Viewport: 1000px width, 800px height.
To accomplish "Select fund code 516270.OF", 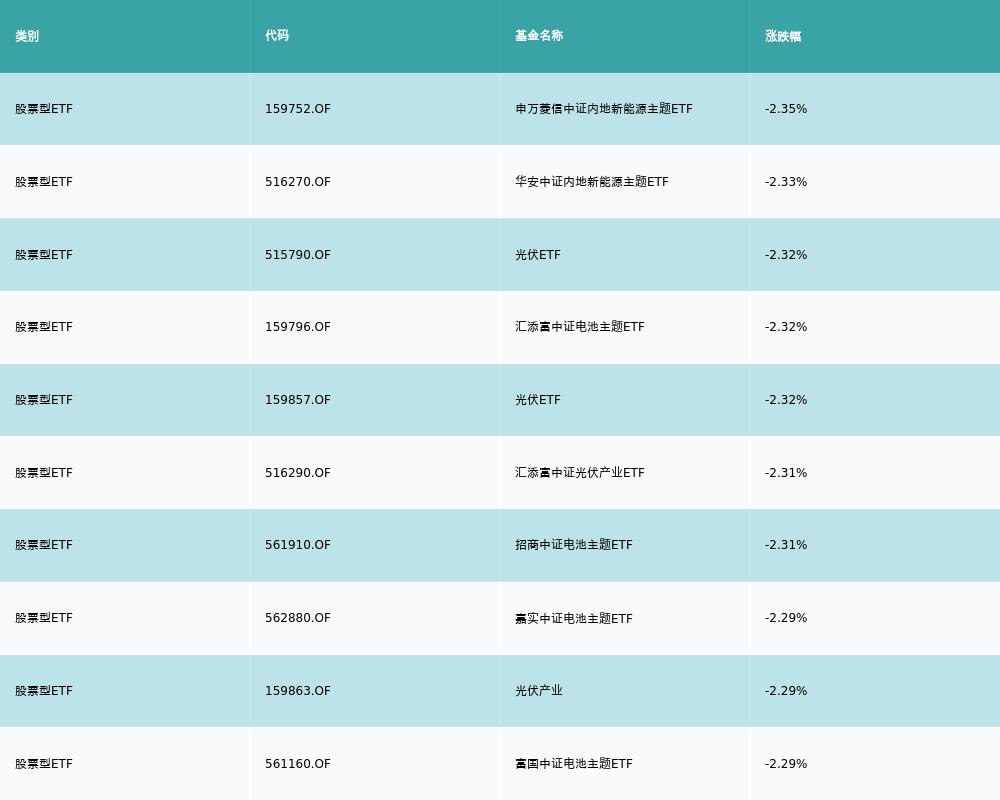I will click(x=298, y=182).
